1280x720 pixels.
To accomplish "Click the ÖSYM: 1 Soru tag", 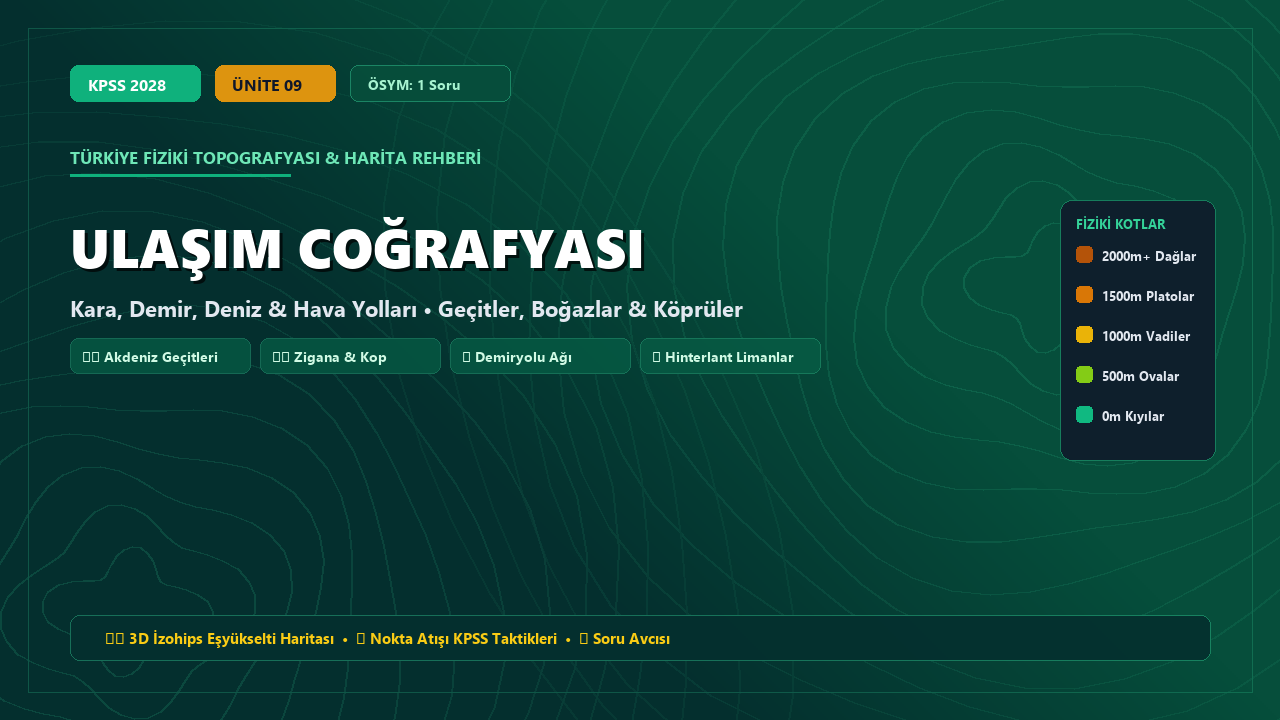I will click(430, 84).
